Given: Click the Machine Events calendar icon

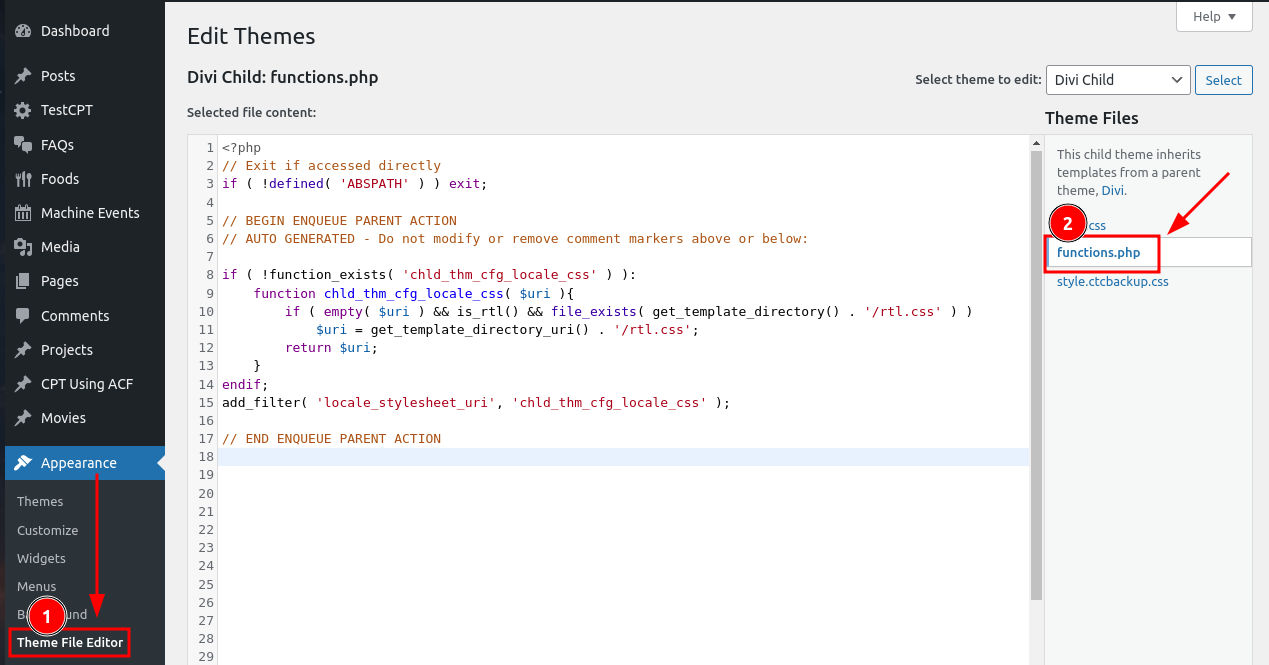Looking at the screenshot, I should click(x=23, y=213).
